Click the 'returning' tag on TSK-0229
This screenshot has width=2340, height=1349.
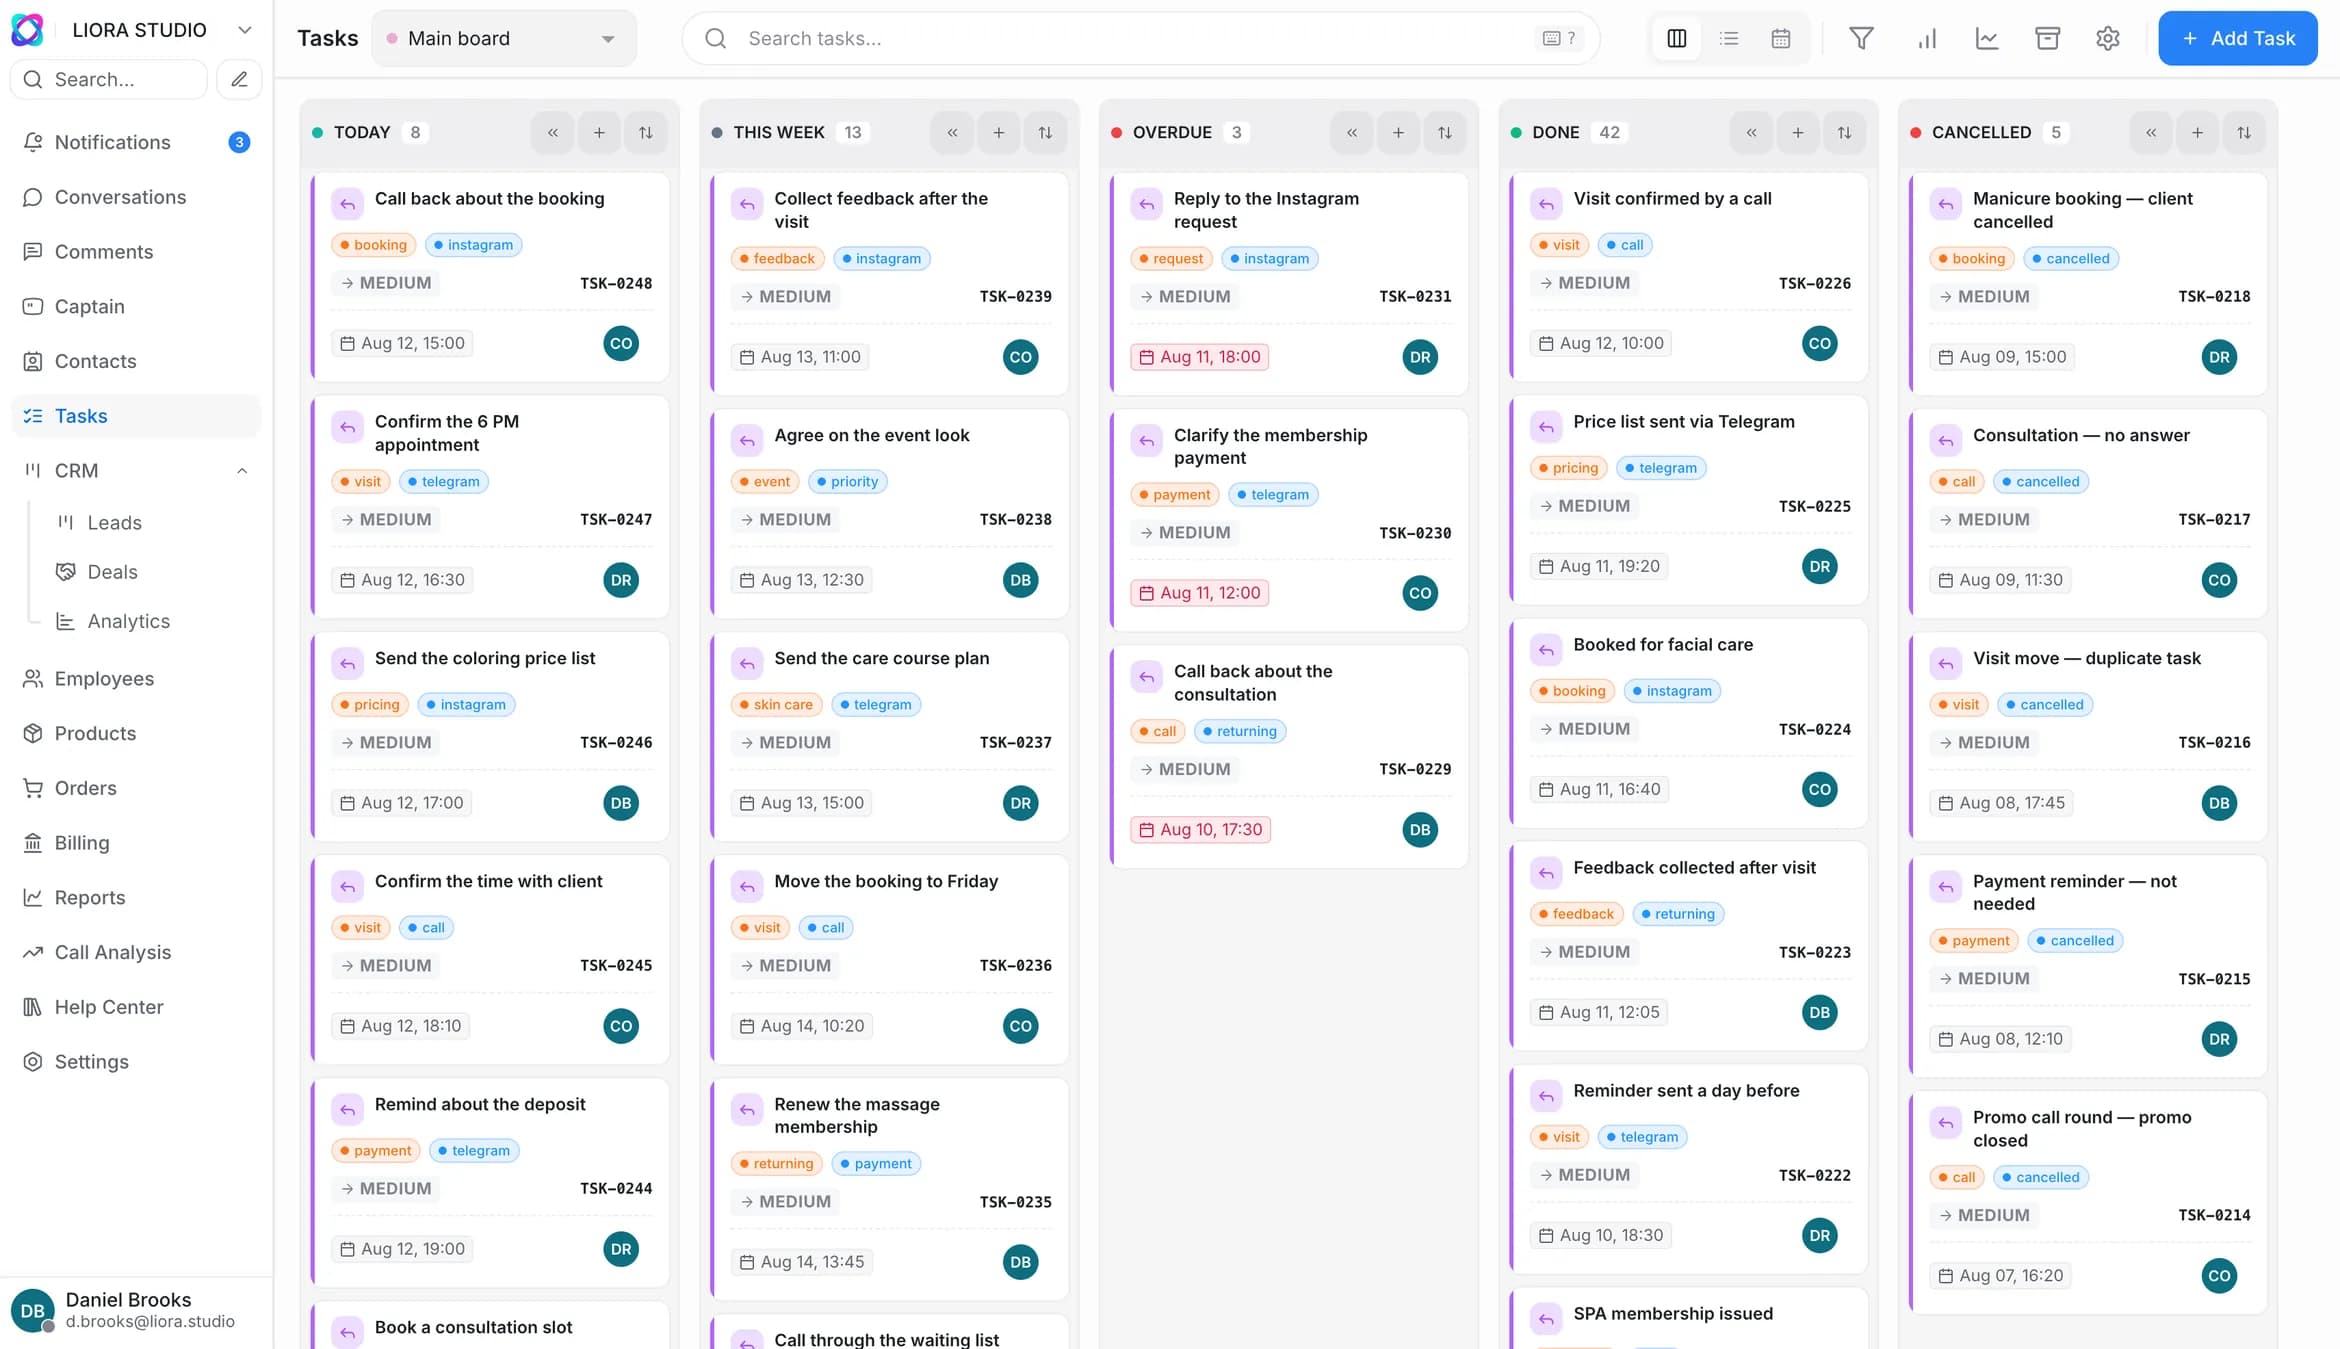[x=1240, y=731]
